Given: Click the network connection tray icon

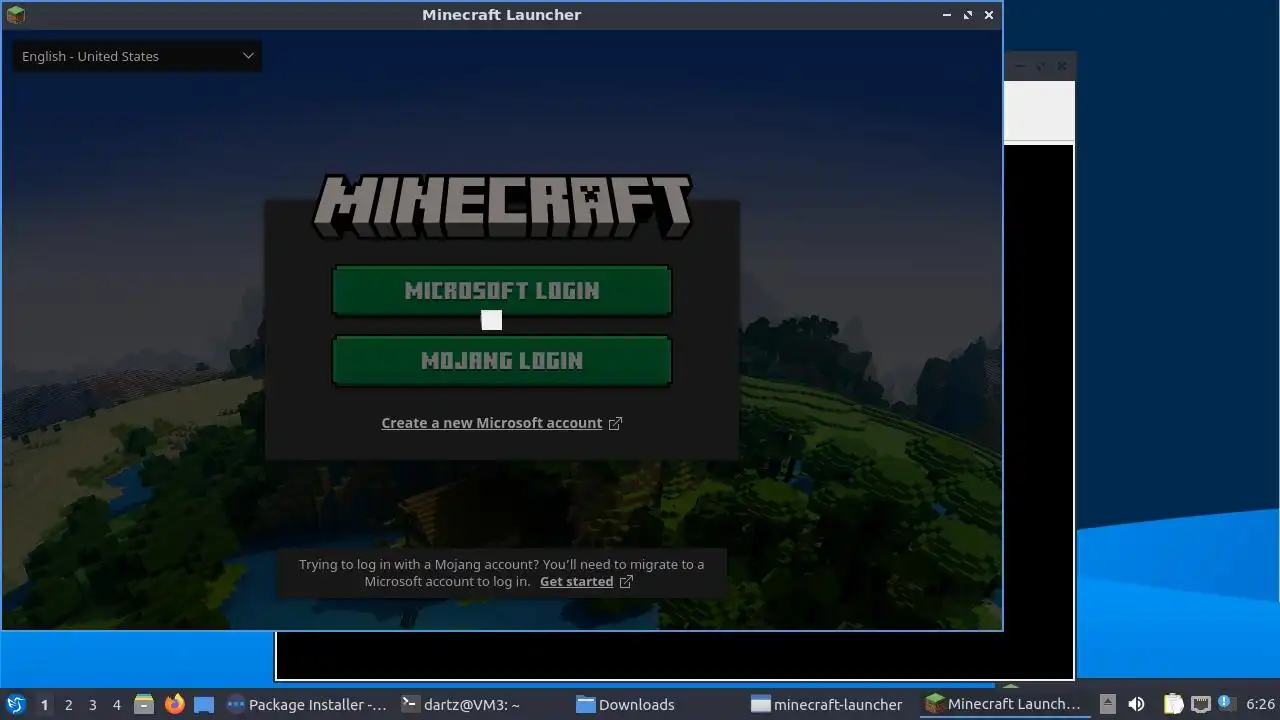Looking at the screenshot, I should [1201, 704].
